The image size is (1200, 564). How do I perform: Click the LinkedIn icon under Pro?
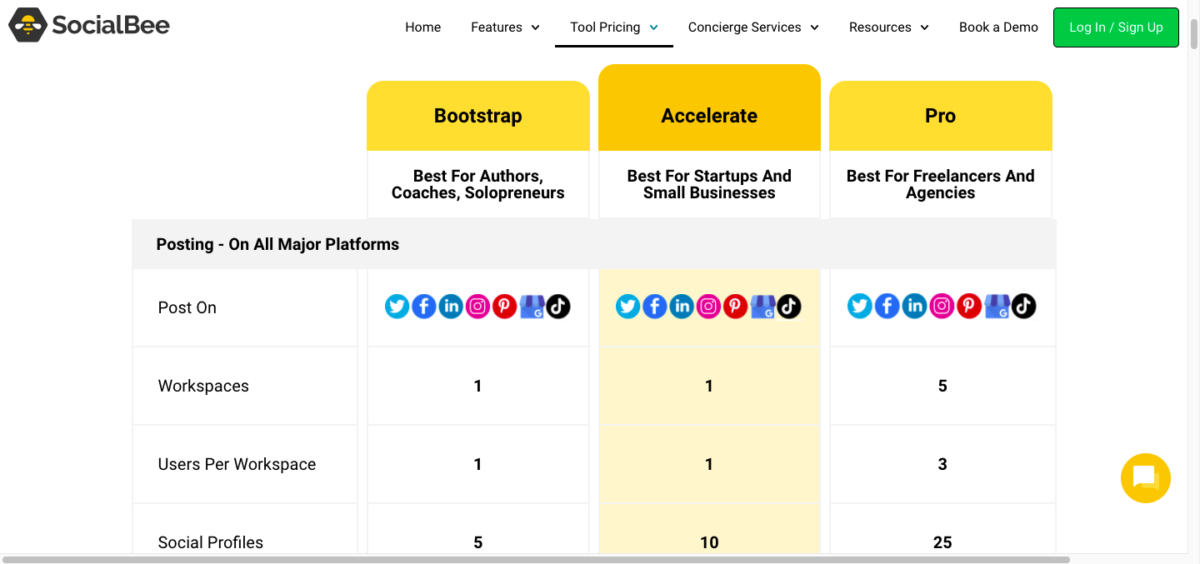coord(914,306)
